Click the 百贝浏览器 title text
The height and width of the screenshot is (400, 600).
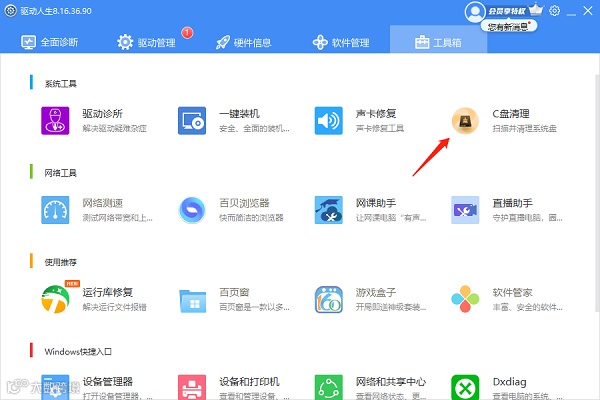pos(244,203)
